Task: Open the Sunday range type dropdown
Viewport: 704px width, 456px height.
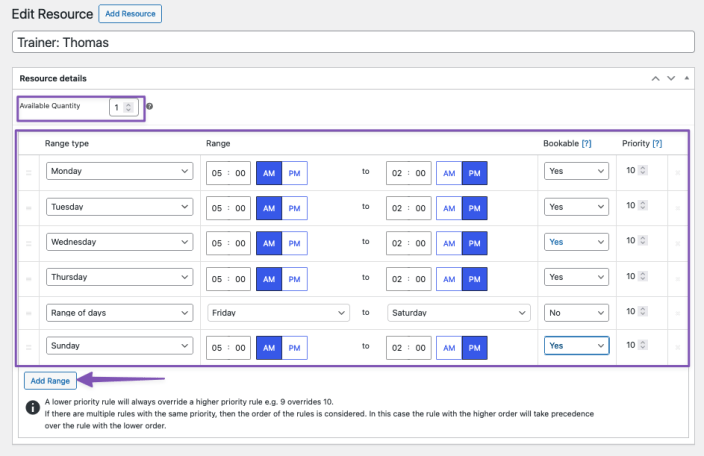Action: [x=119, y=346]
